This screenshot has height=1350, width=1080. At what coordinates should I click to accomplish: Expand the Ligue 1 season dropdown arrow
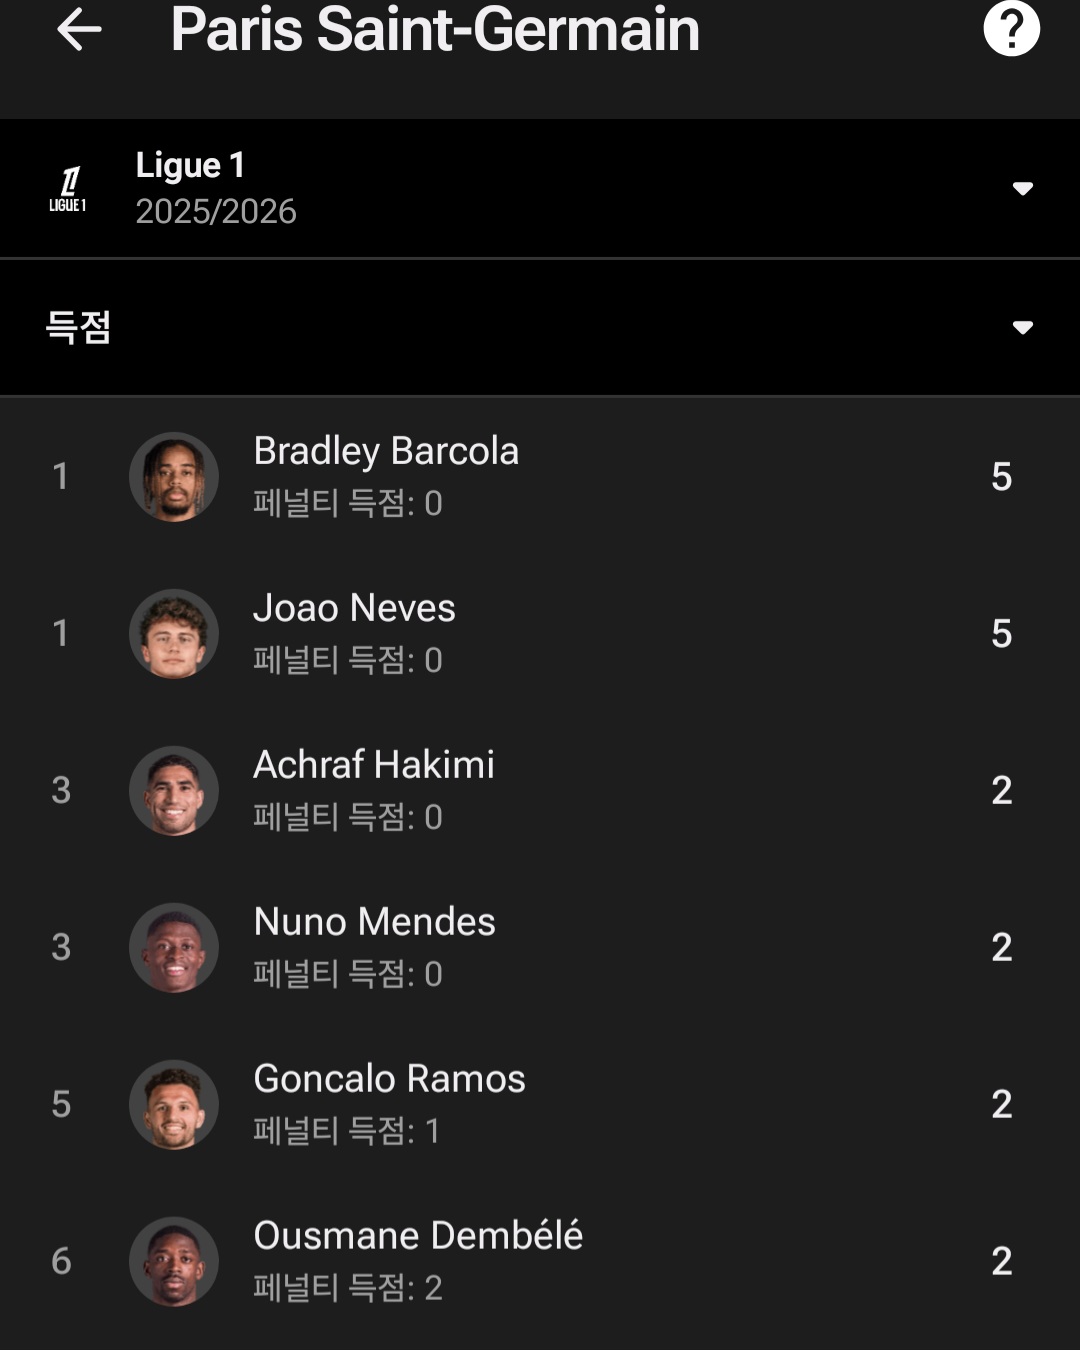tap(1022, 189)
